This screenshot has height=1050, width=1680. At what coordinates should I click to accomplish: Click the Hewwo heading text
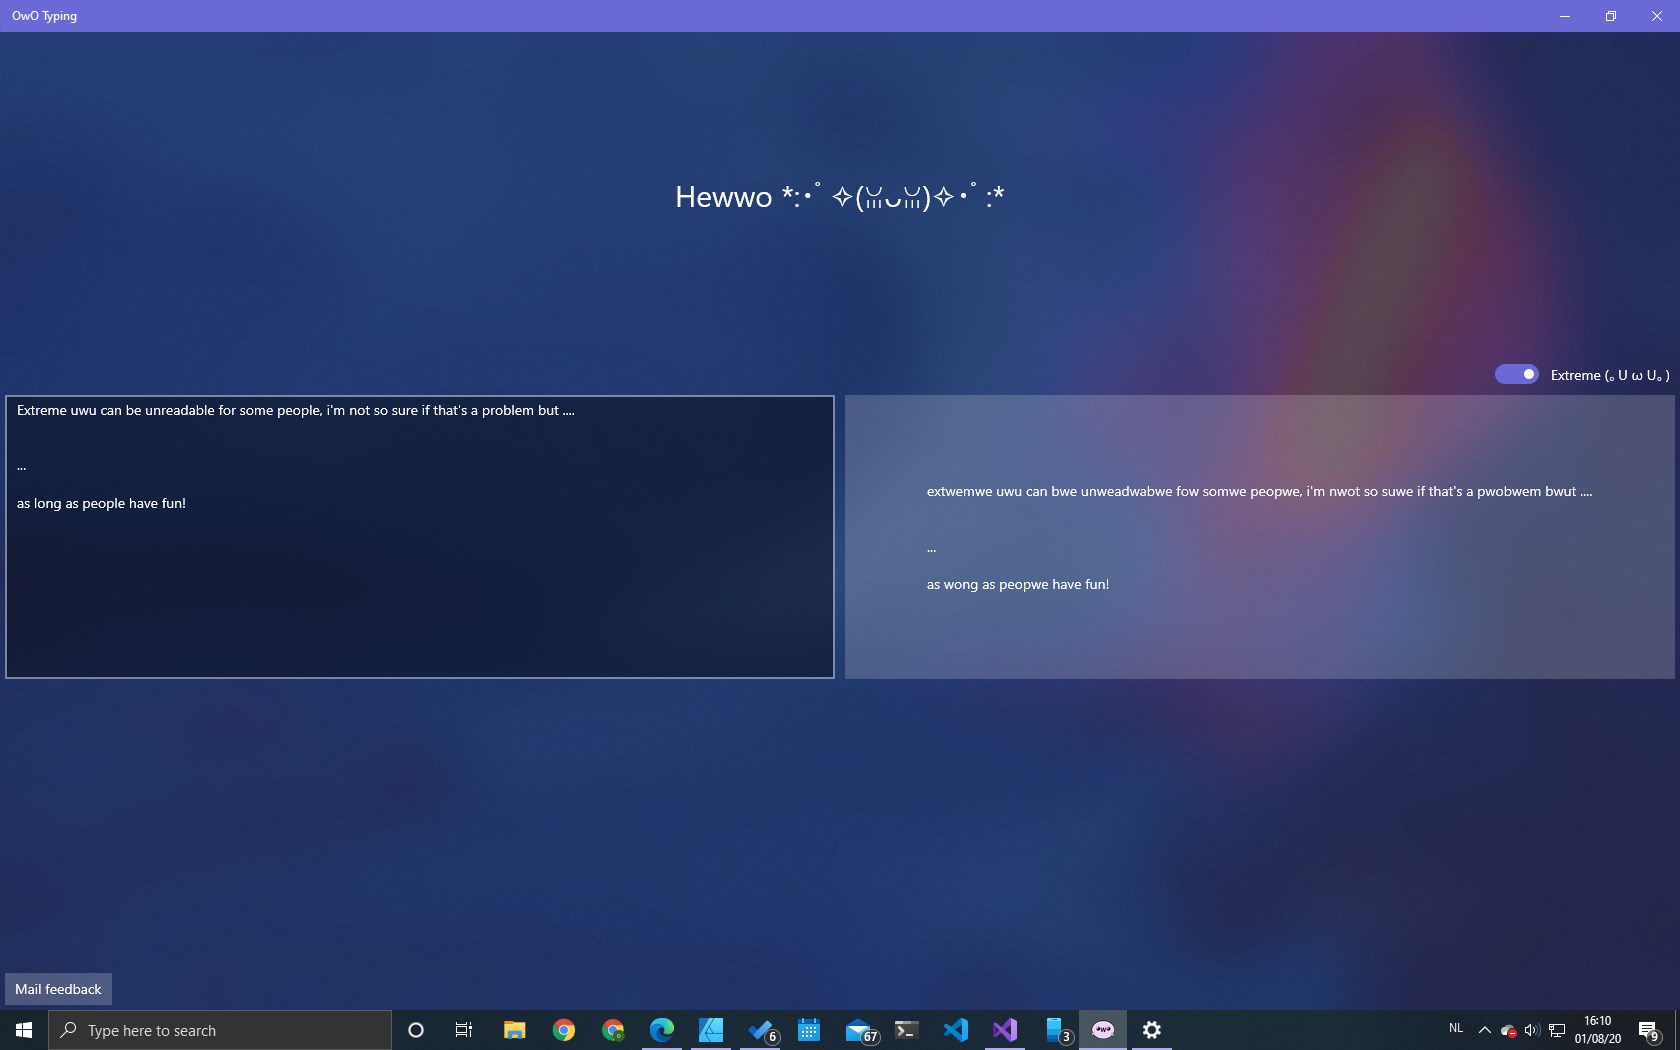[839, 196]
